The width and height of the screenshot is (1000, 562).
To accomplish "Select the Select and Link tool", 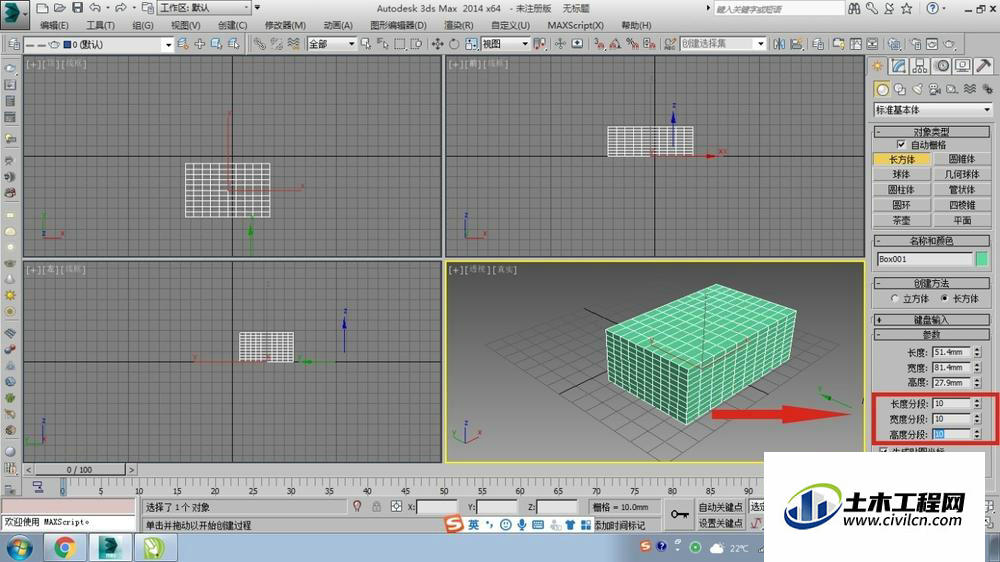I will pyautogui.click(x=259, y=44).
